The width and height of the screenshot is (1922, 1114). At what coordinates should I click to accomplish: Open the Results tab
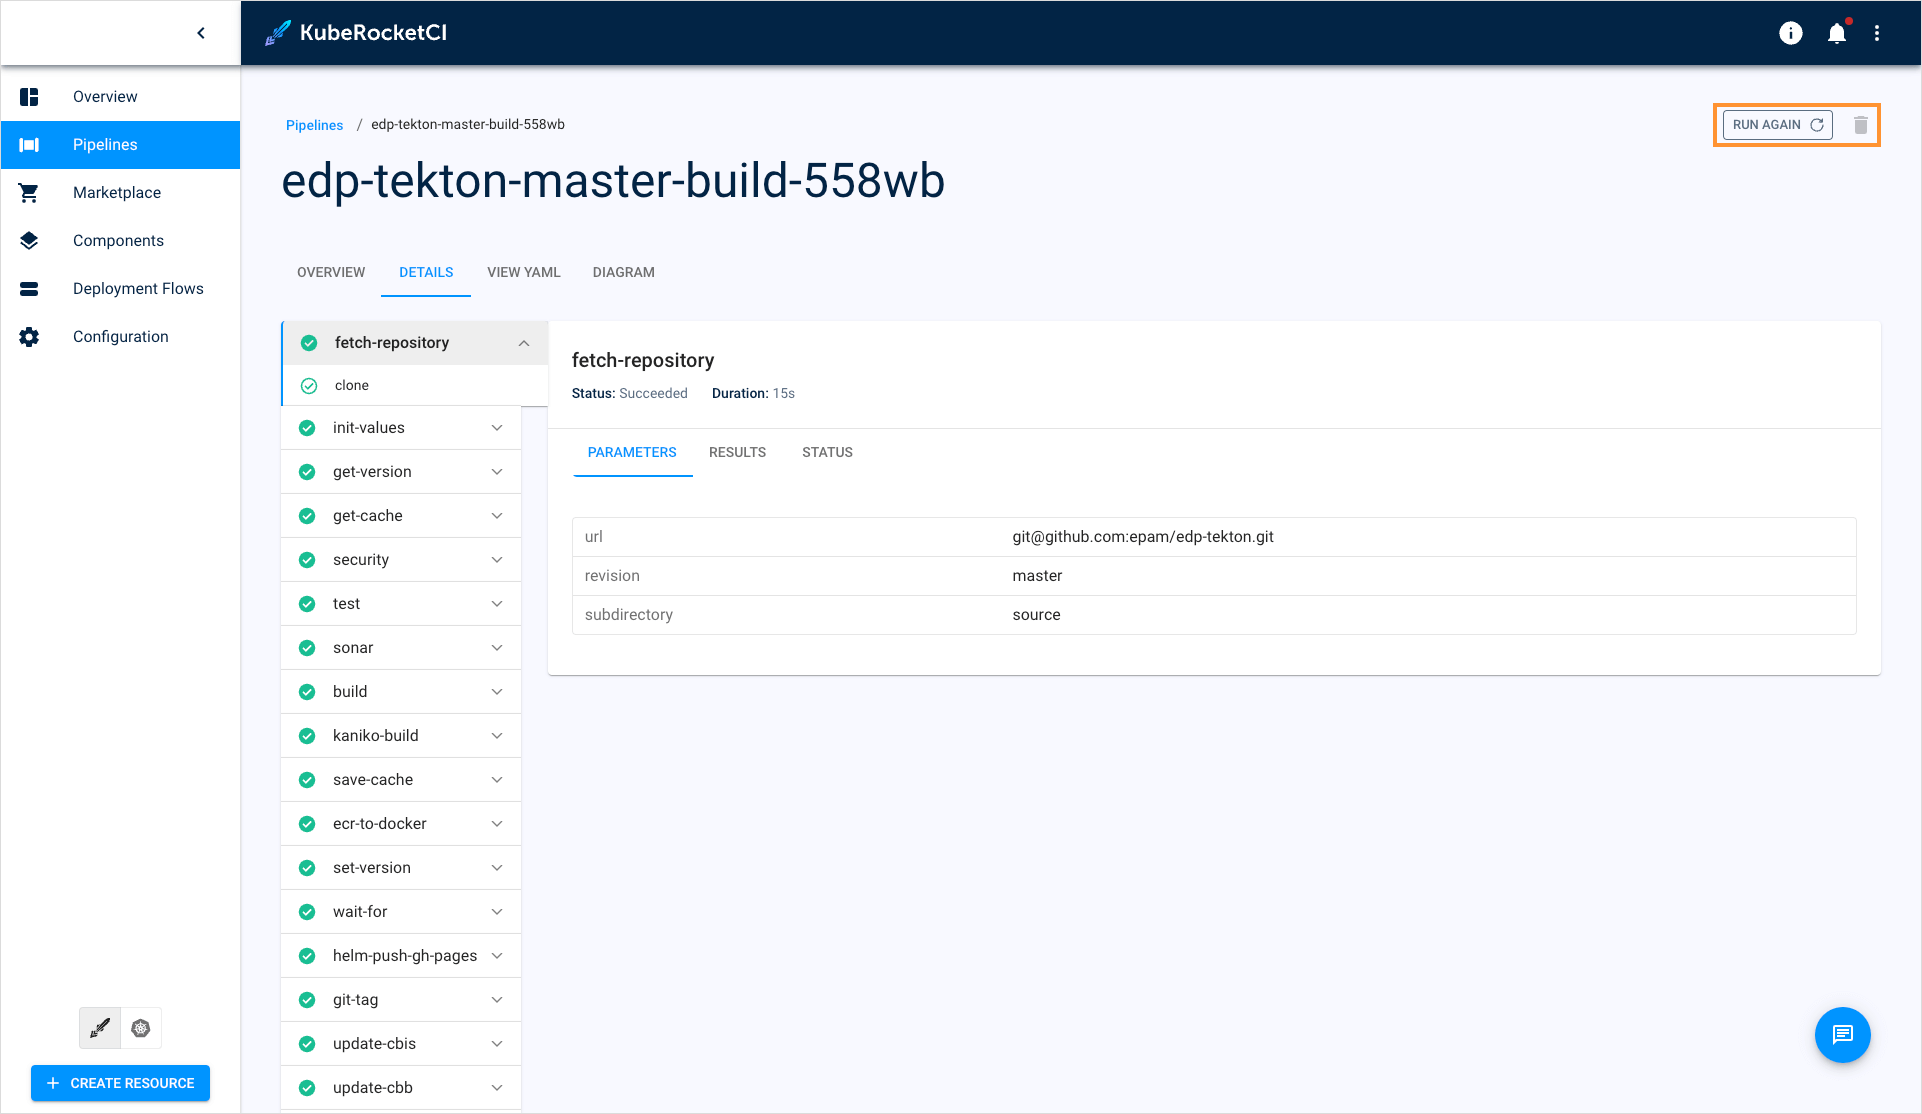[737, 452]
